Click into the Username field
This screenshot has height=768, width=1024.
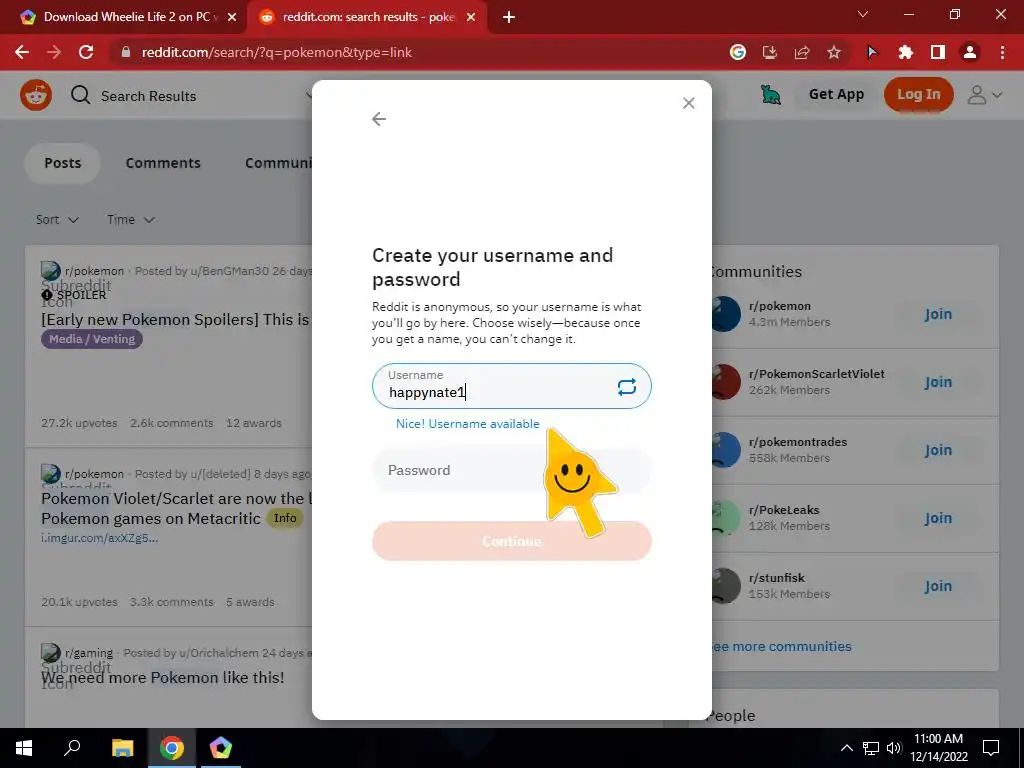[511, 386]
